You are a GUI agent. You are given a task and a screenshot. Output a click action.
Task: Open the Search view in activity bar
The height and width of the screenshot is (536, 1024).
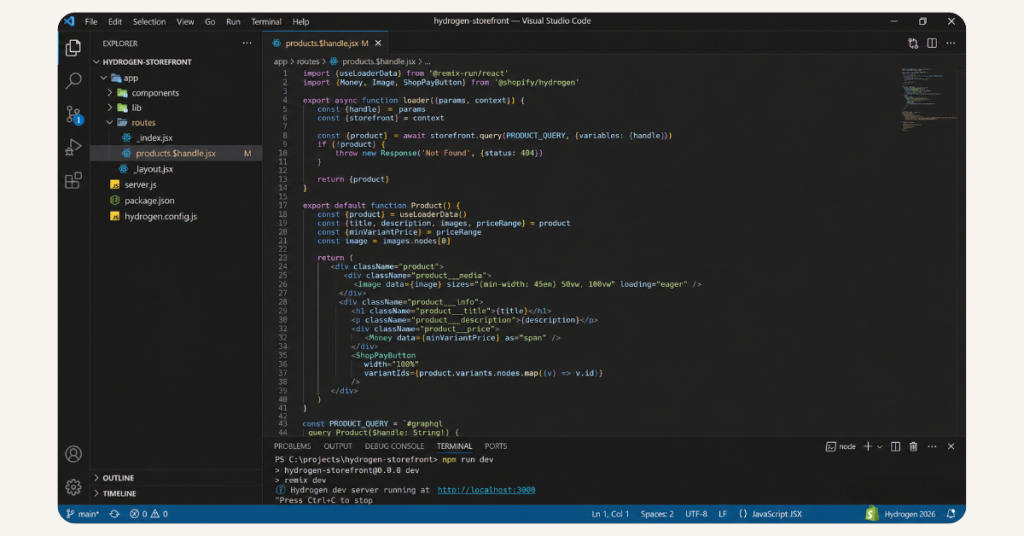point(73,81)
